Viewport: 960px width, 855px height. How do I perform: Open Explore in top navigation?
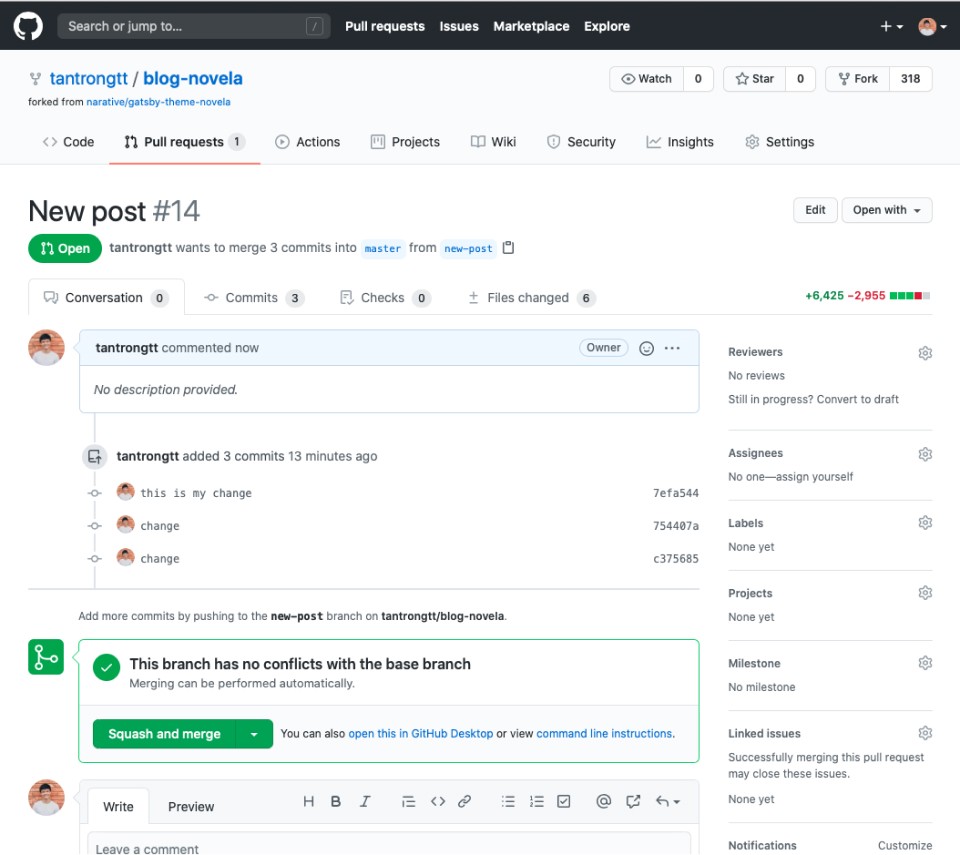tap(606, 26)
